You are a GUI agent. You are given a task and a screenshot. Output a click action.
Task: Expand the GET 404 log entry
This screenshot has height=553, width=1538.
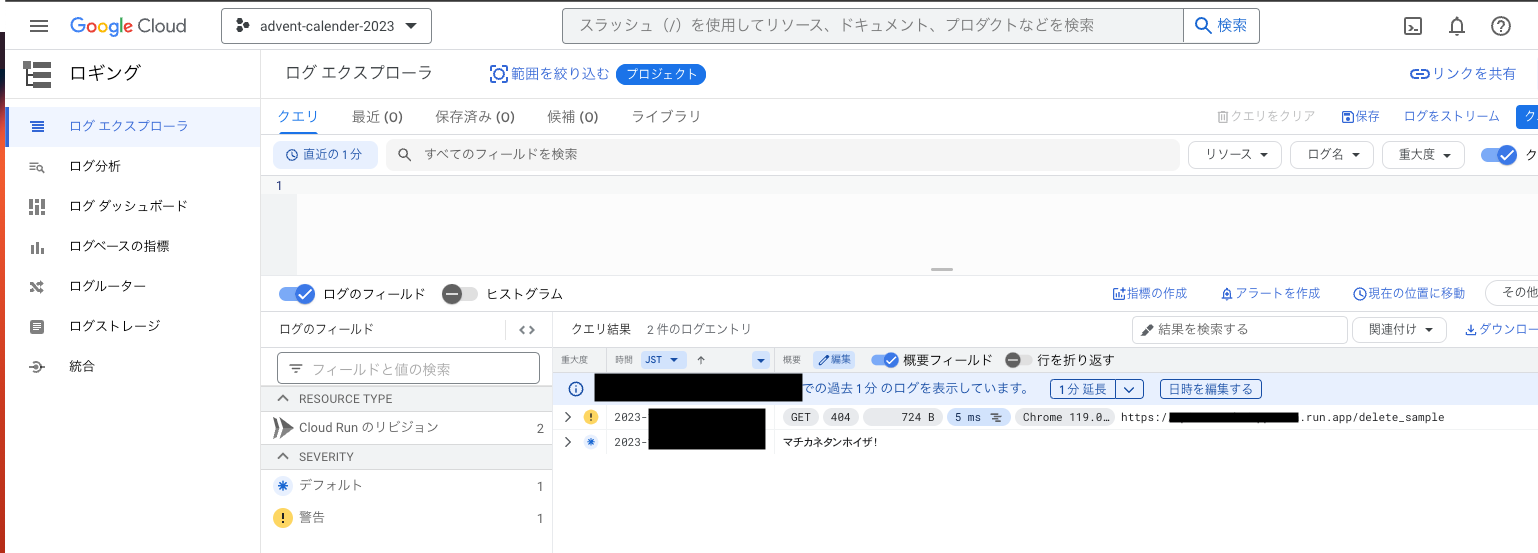click(568, 417)
